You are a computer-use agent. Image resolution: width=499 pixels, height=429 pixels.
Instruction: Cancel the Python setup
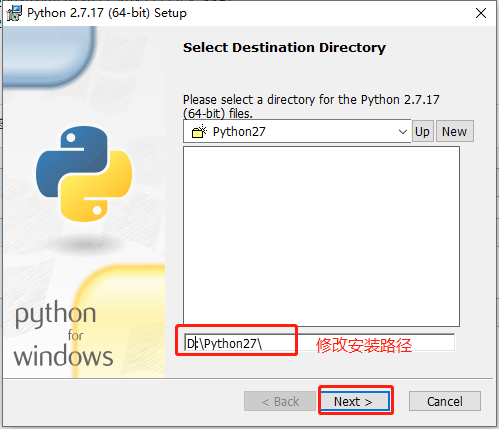[445, 401]
